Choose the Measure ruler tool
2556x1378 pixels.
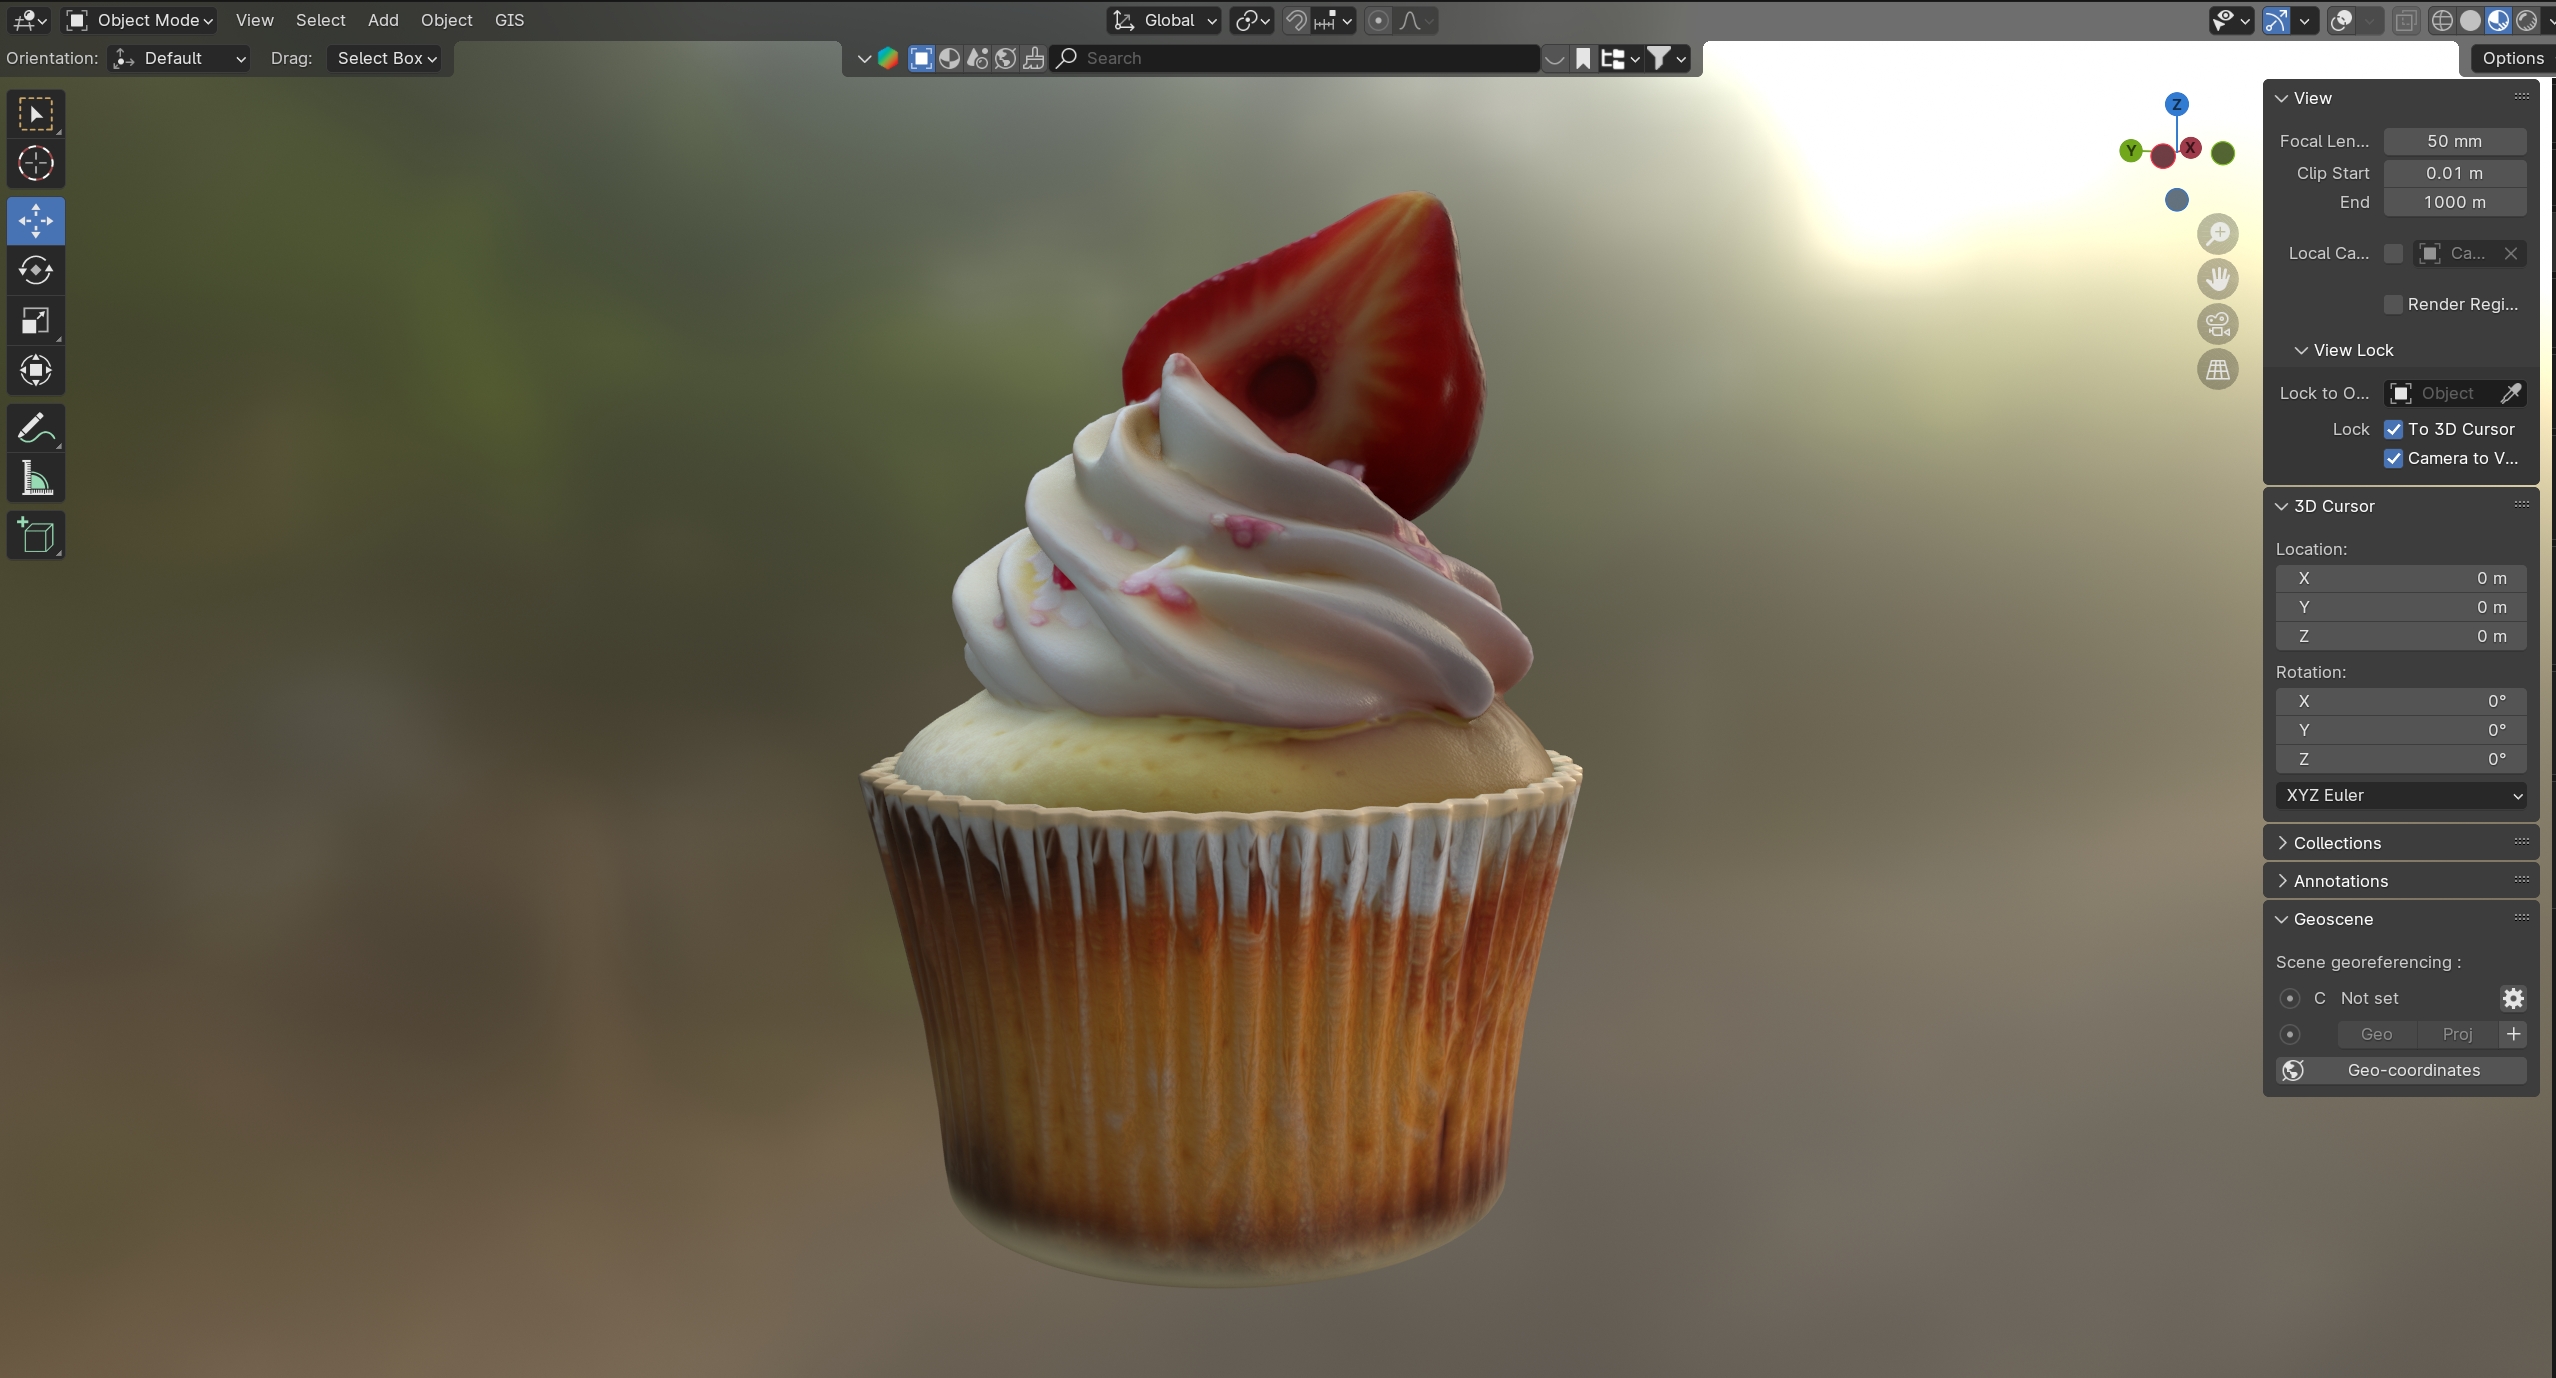click(36, 479)
